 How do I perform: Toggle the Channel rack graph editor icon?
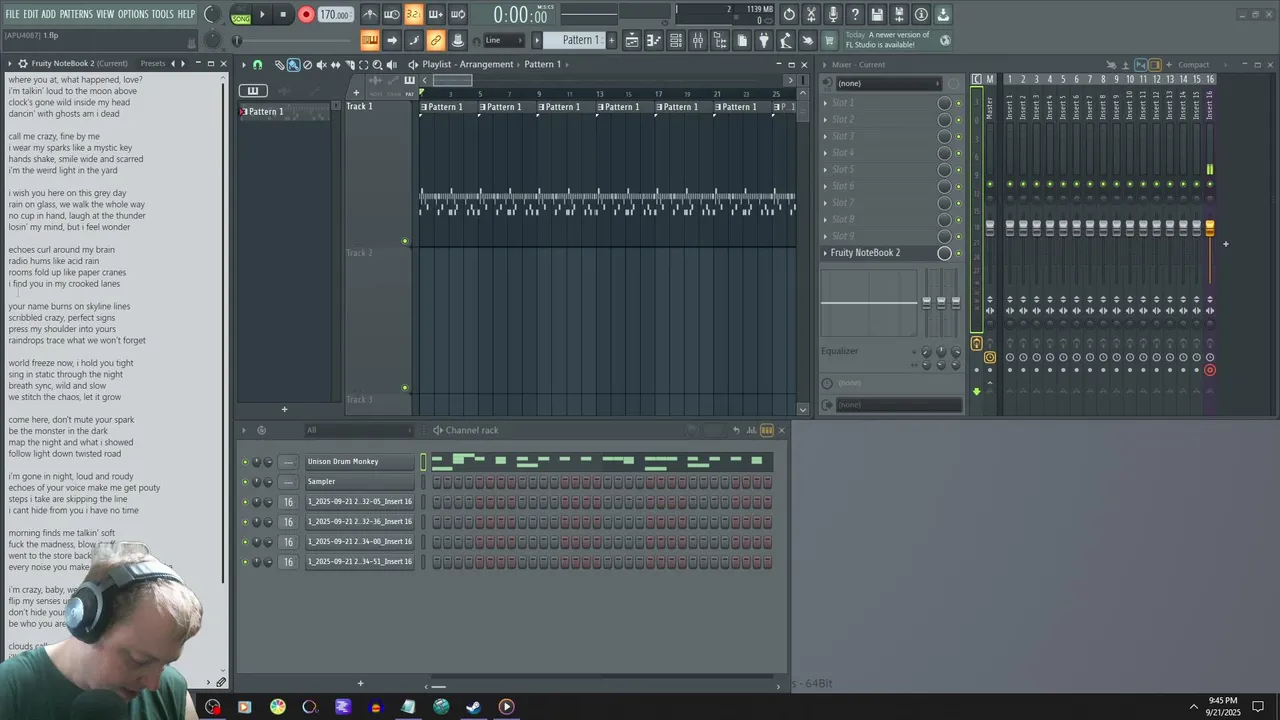pos(751,430)
